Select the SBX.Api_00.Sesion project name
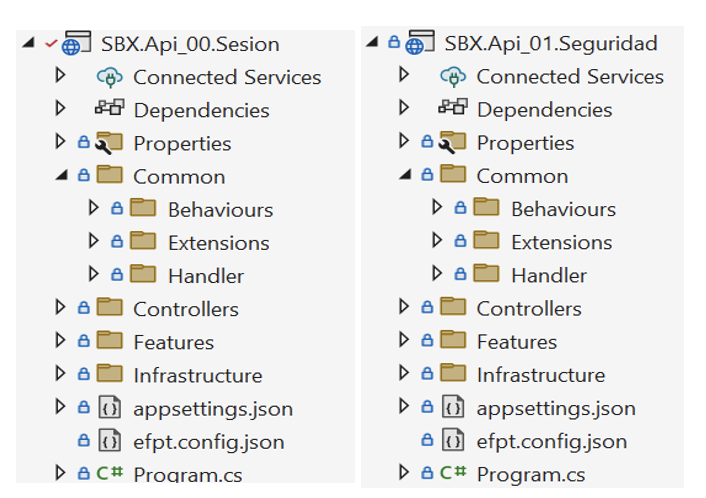This screenshot has height=498, width=706. [190, 45]
